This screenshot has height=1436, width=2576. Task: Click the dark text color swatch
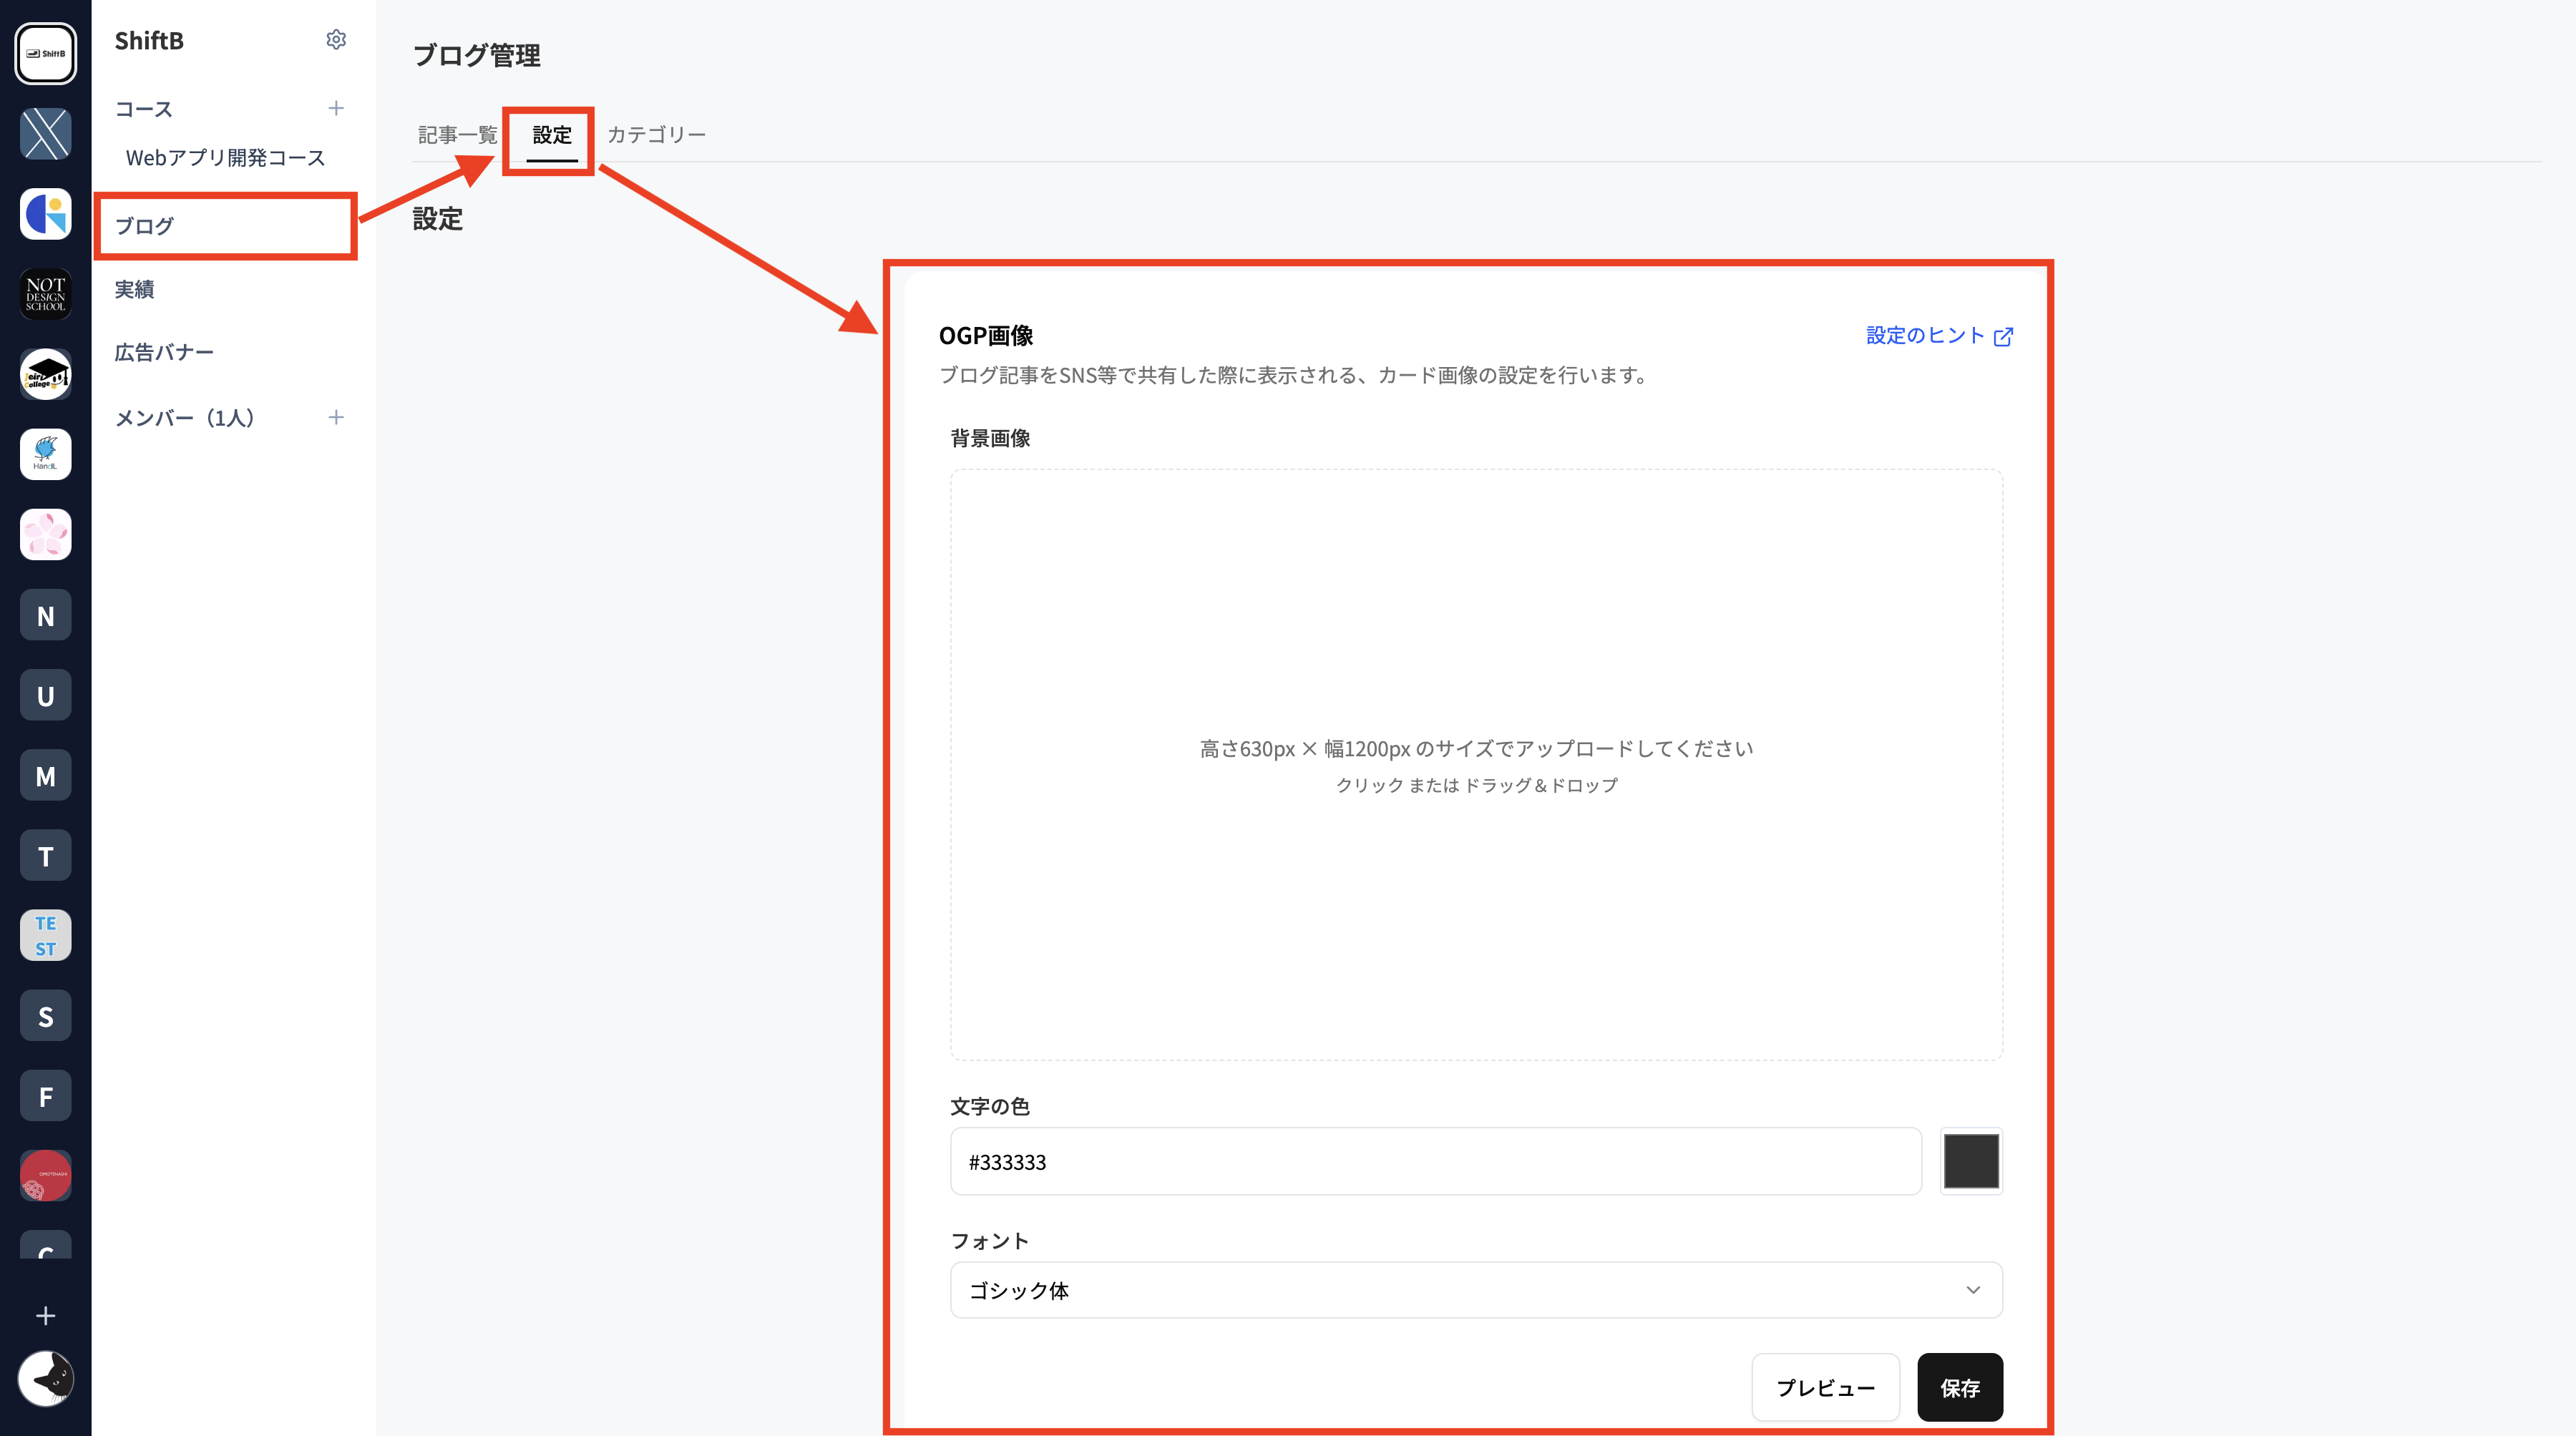[1970, 1161]
